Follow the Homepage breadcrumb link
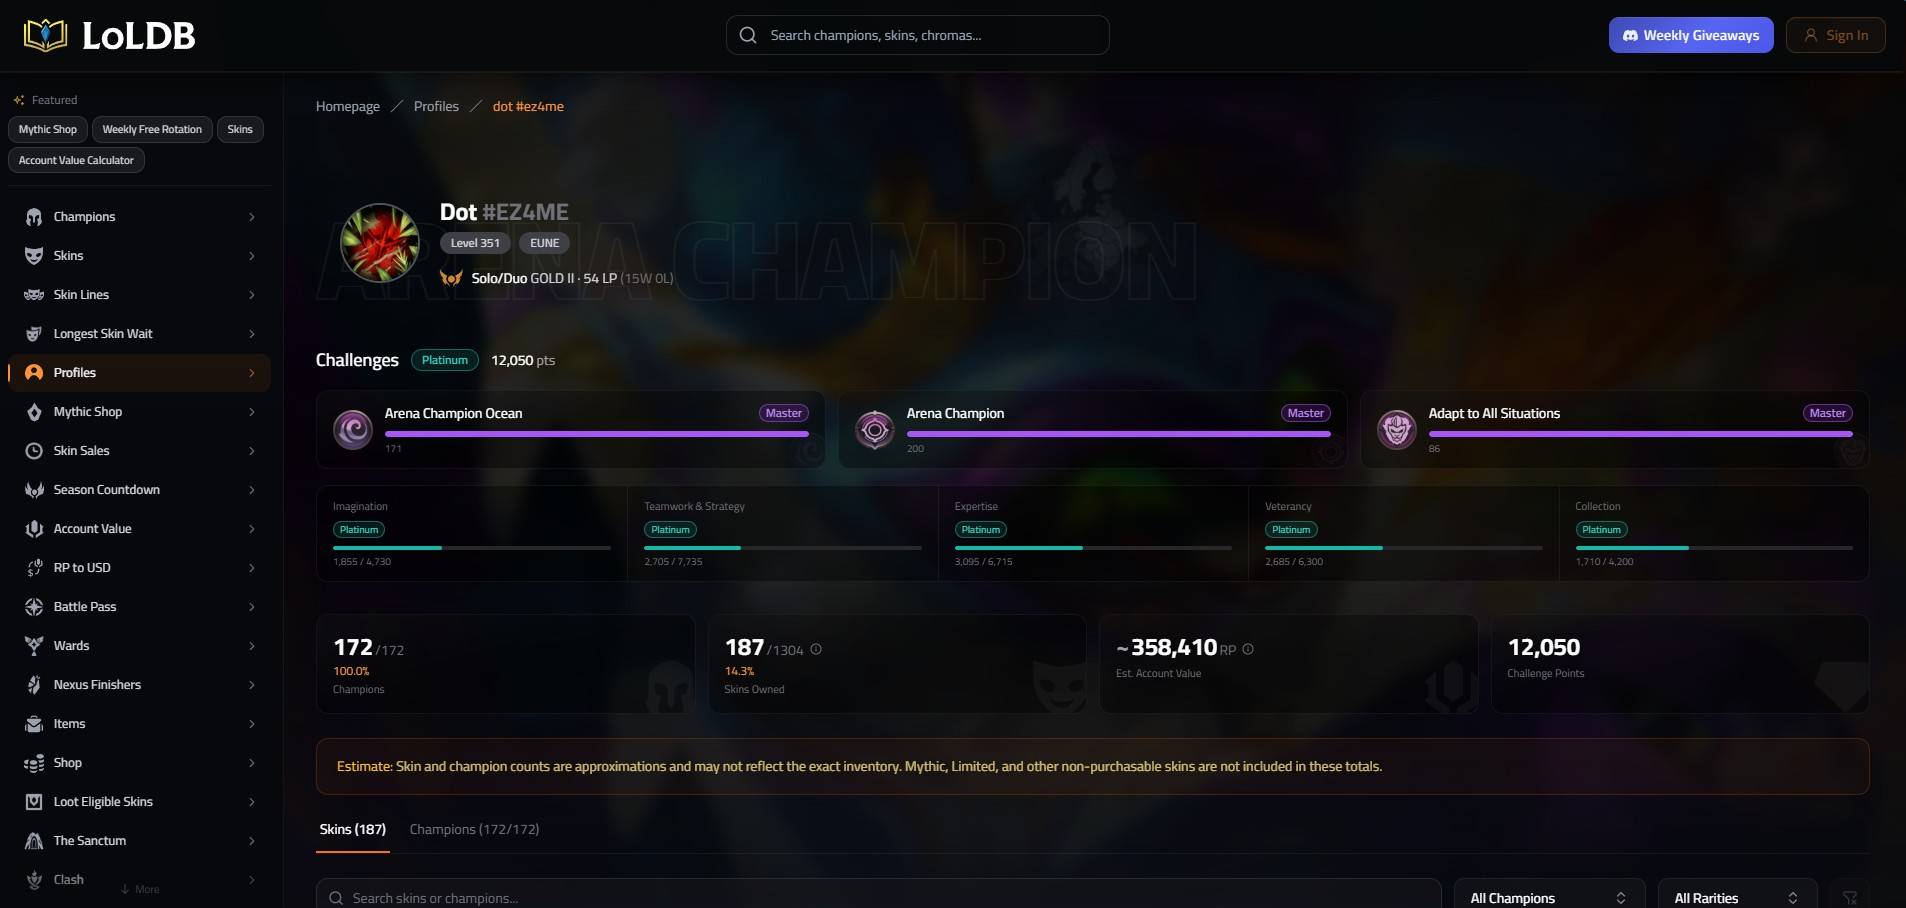Screen dimensions: 1906x908 pyautogui.click(x=348, y=106)
